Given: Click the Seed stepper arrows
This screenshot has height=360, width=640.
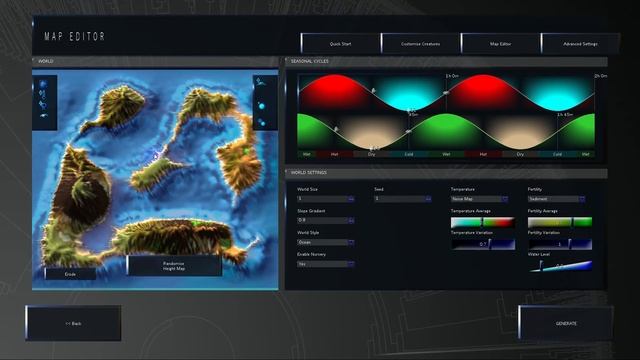Looking at the screenshot, I should tap(428, 199).
